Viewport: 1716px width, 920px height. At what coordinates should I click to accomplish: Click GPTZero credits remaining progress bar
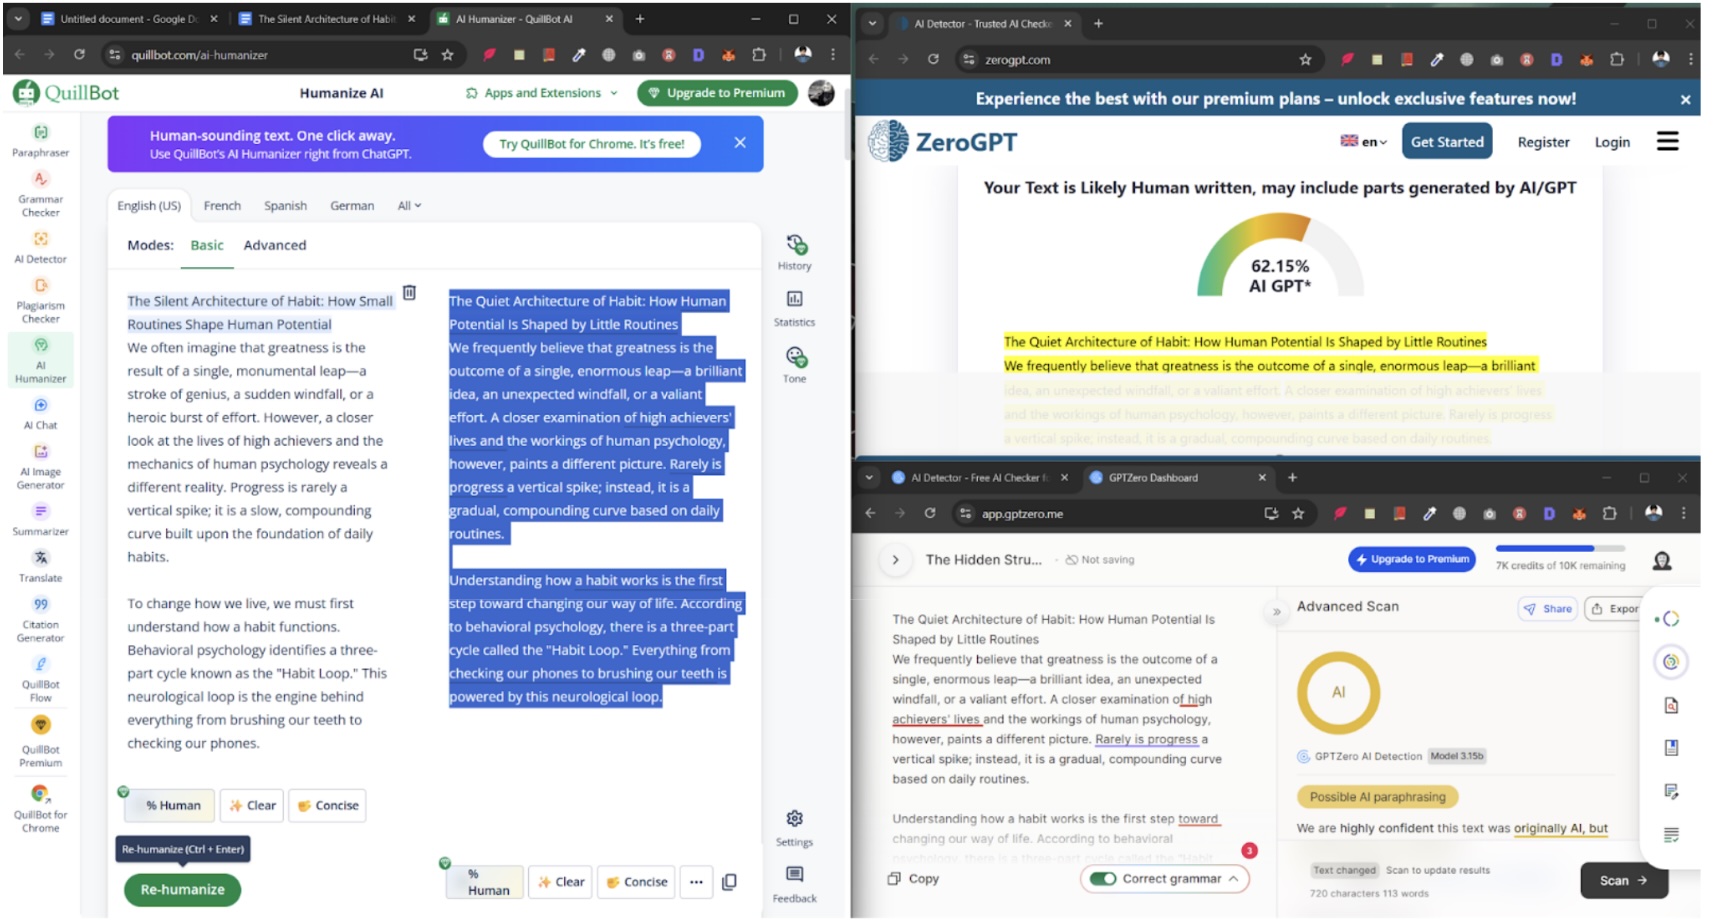(x=1560, y=548)
